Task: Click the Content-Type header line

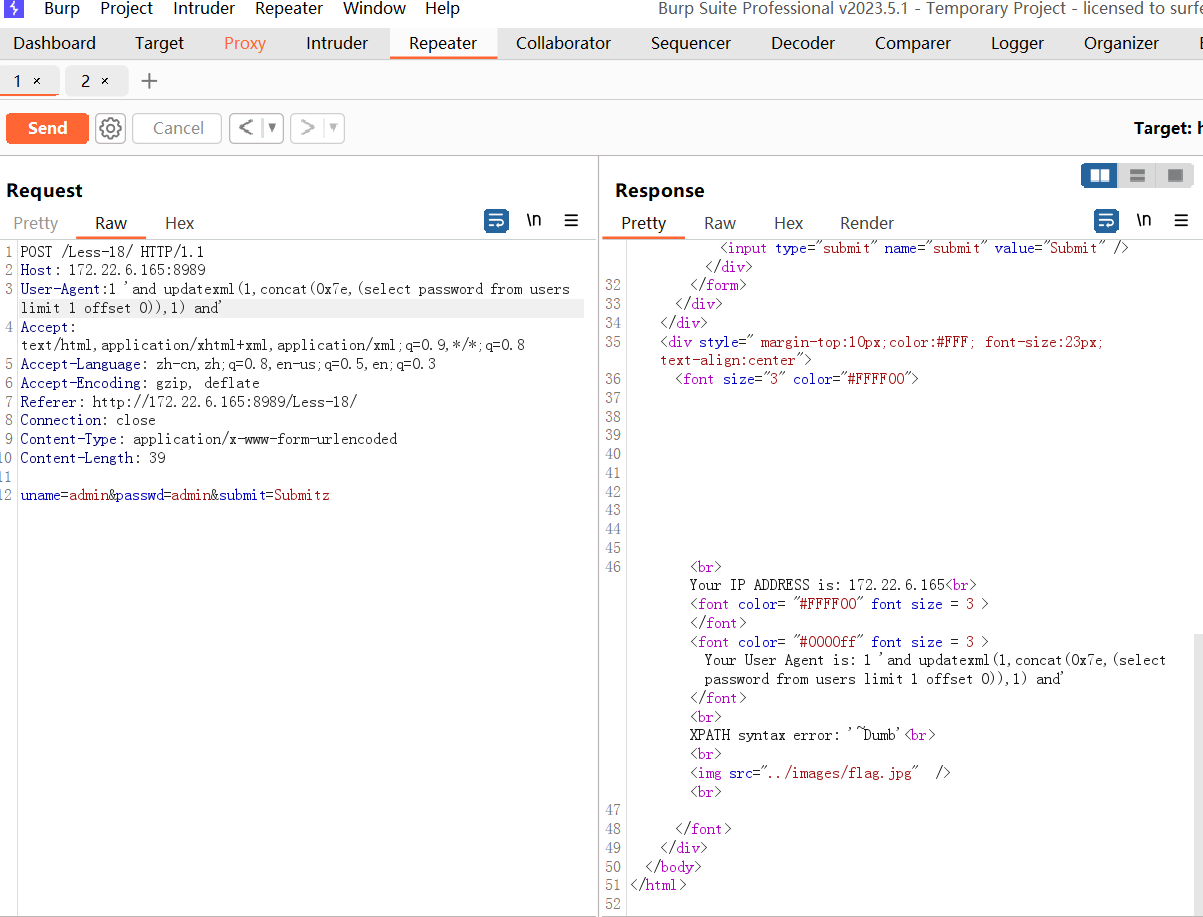Action: 209,439
